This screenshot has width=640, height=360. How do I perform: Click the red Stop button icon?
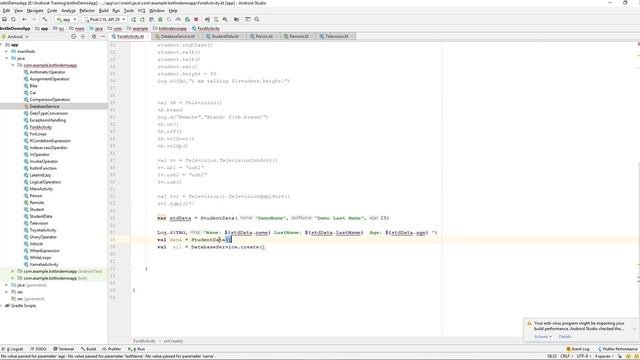click(196, 19)
